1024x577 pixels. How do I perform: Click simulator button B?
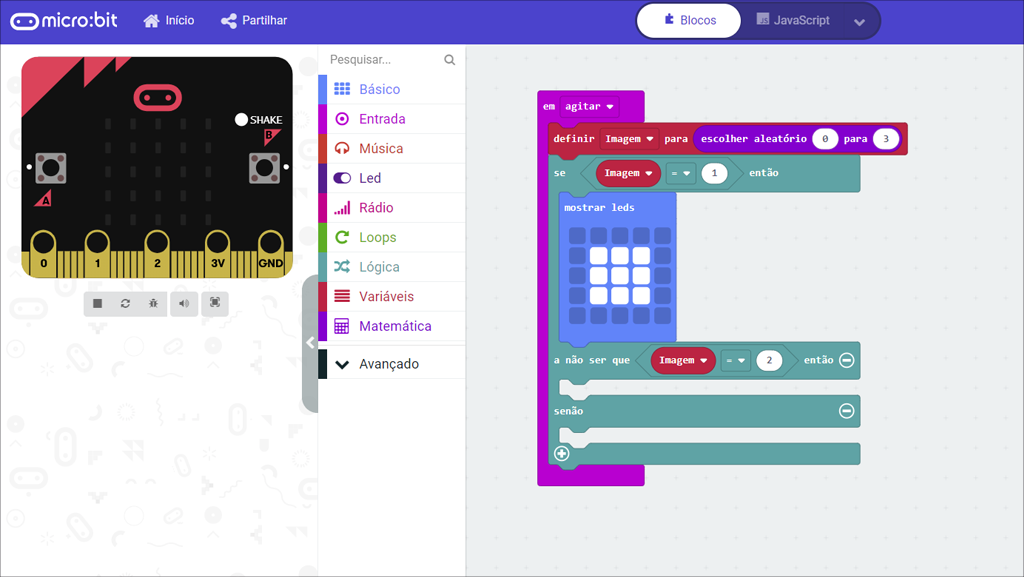tap(264, 168)
